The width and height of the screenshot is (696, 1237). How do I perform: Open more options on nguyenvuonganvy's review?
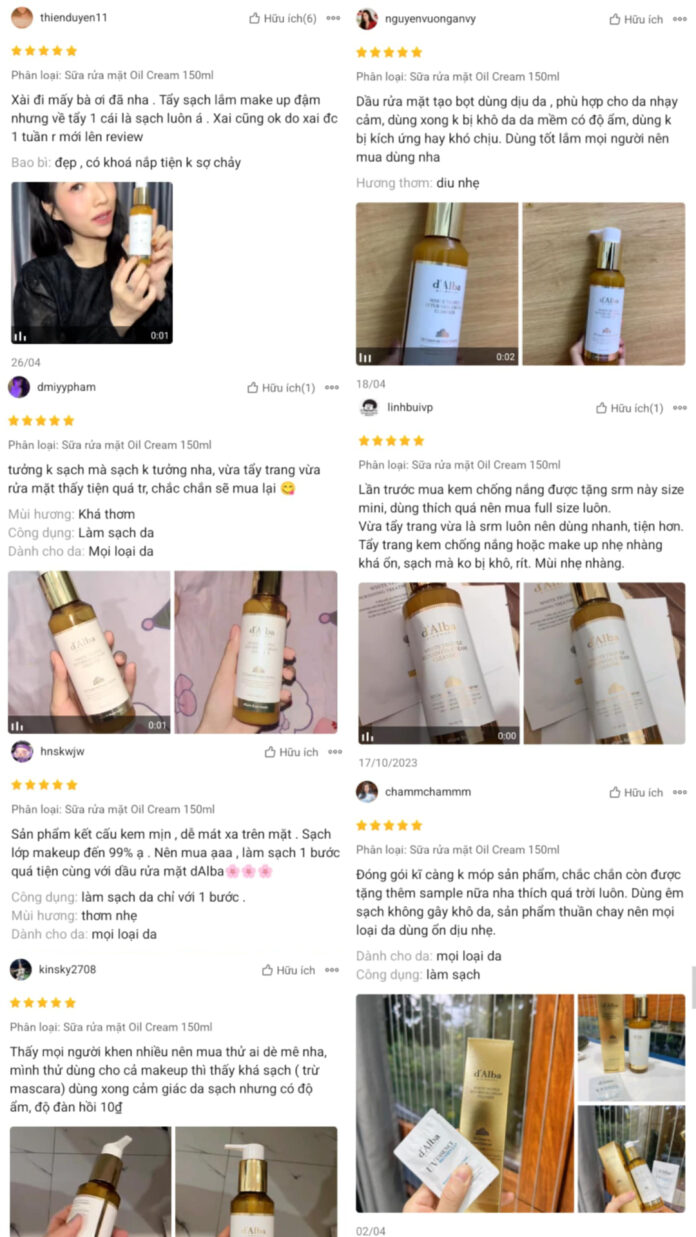[680, 19]
